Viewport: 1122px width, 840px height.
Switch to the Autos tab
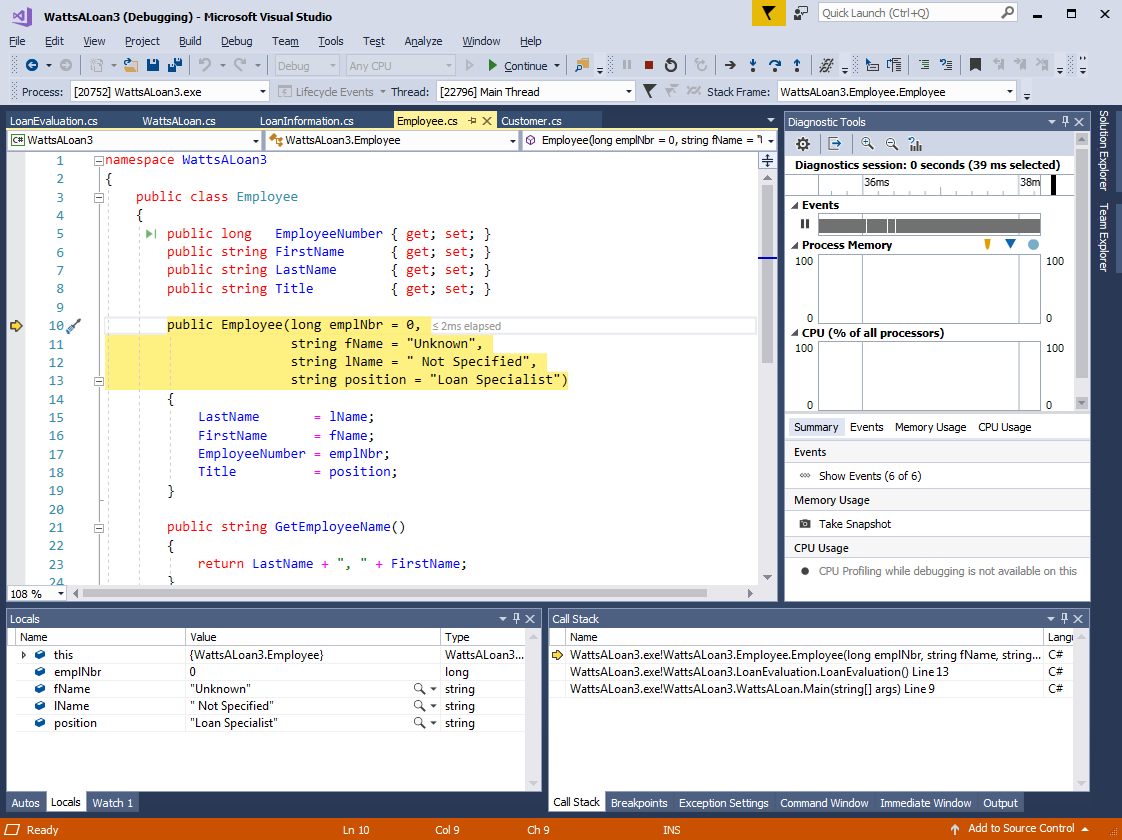[26, 803]
